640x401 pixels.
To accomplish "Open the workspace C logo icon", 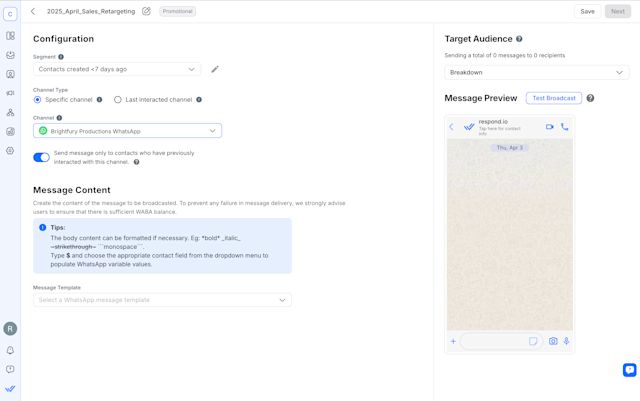I will pos(10,14).
